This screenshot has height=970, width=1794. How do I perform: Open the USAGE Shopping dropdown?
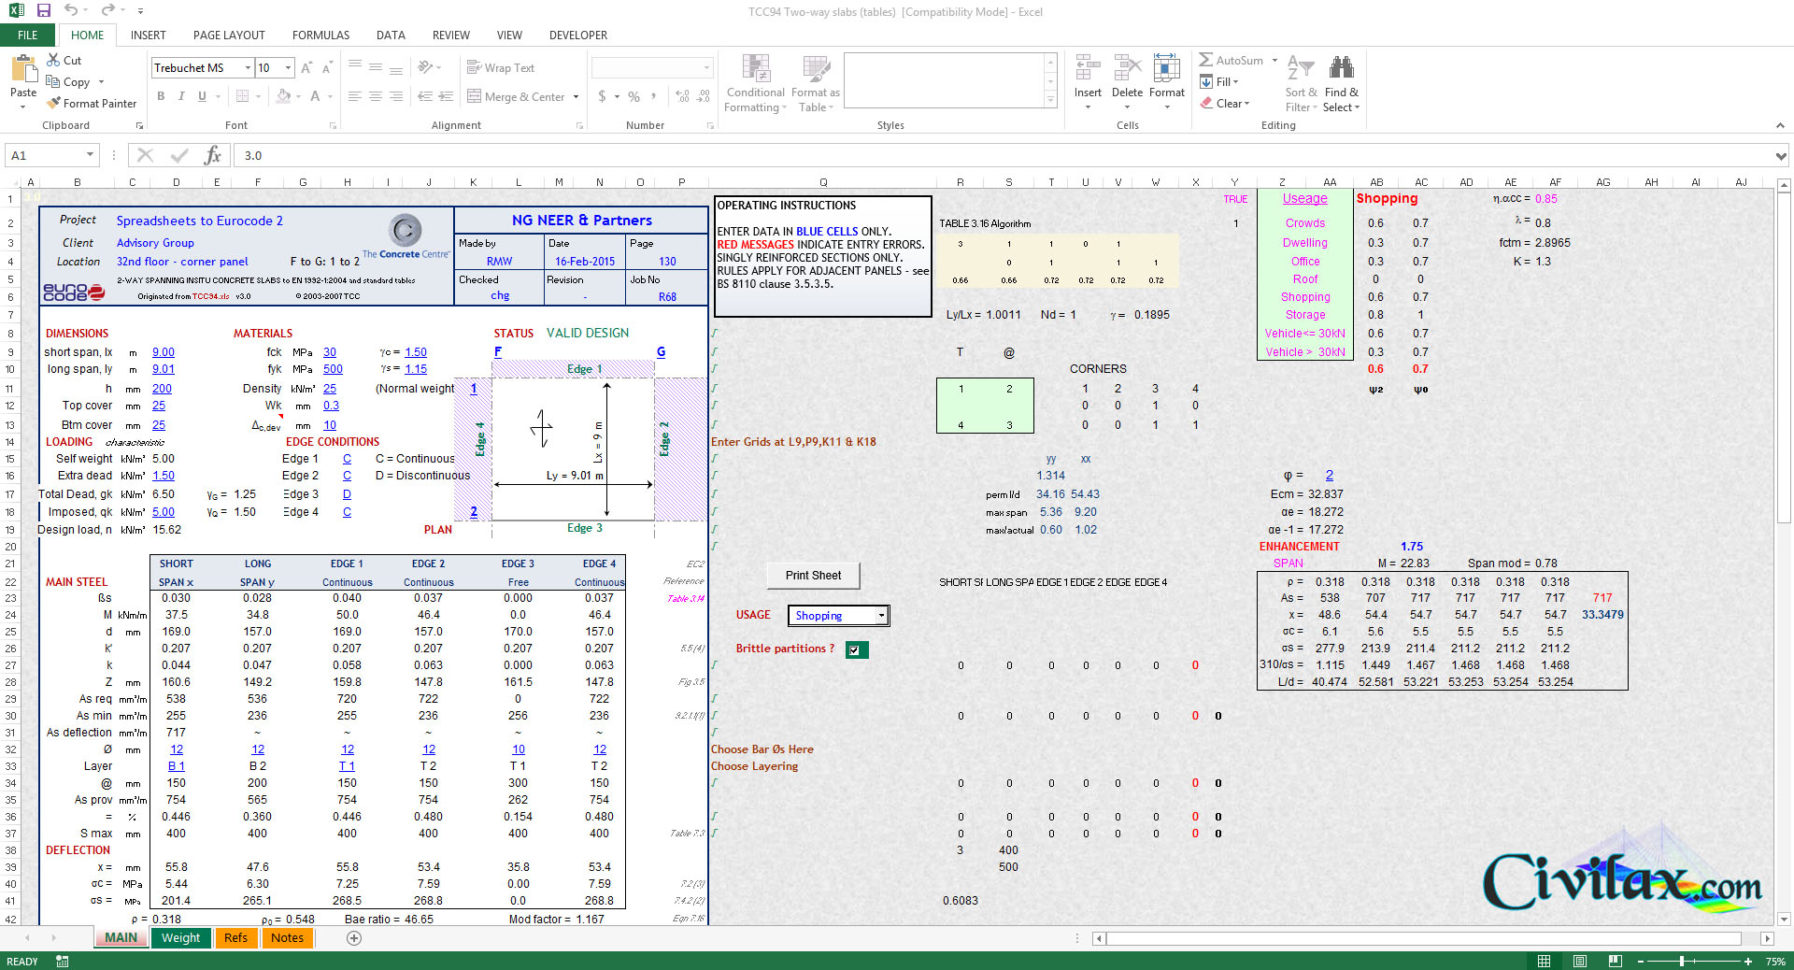[879, 615]
